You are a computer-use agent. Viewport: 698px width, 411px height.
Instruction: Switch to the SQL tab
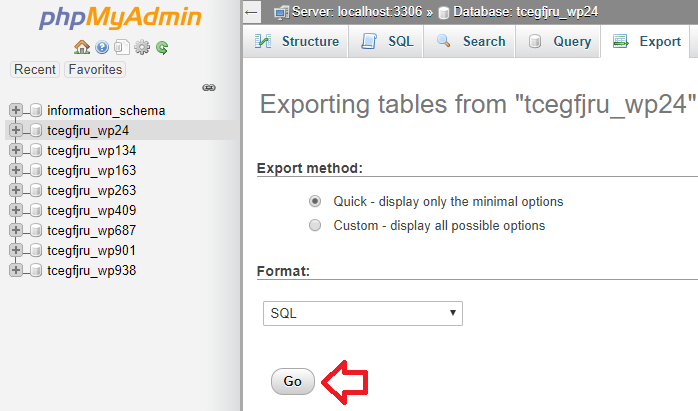(386, 41)
